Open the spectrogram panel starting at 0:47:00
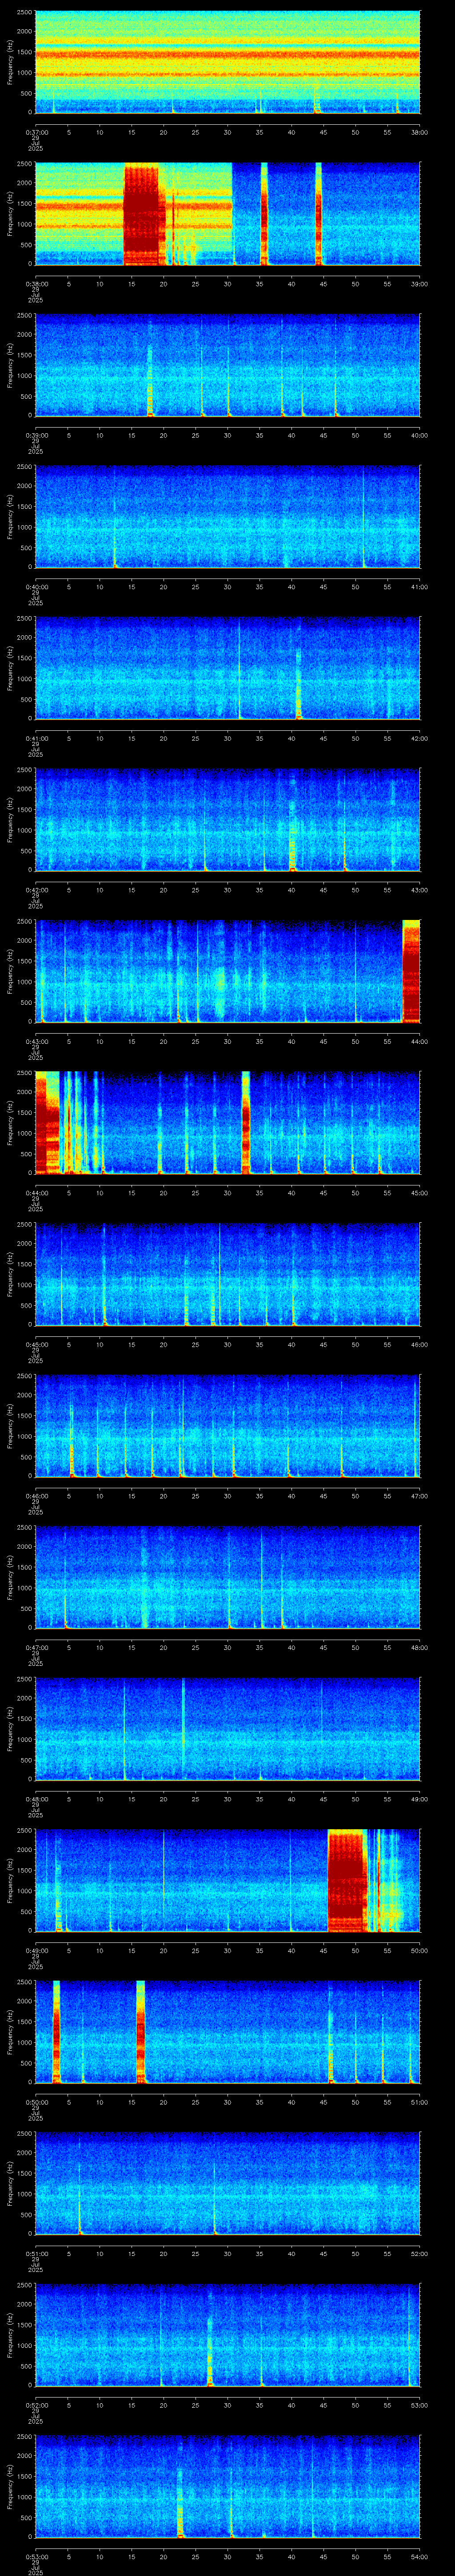The height and width of the screenshot is (2576, 455). (x=227, y=1577)
